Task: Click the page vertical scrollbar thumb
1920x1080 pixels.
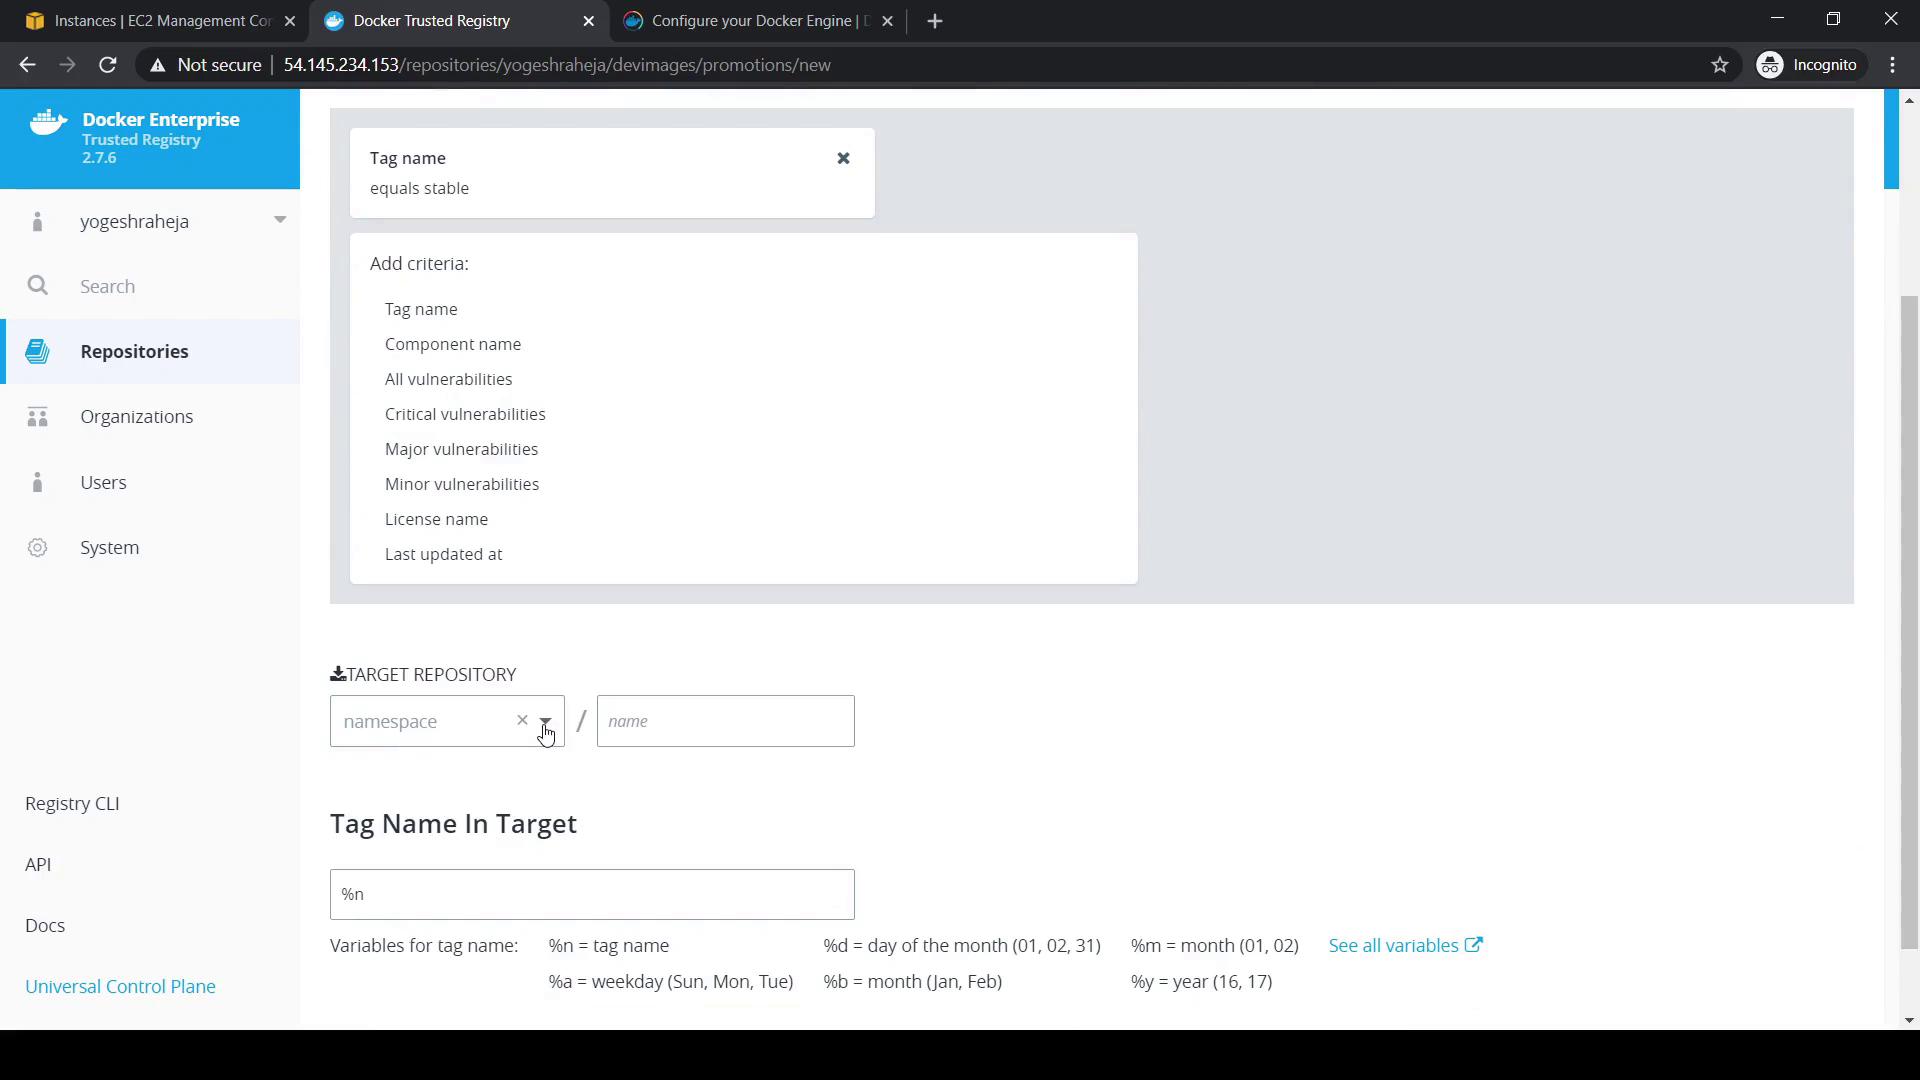Action: (1909, 620)
